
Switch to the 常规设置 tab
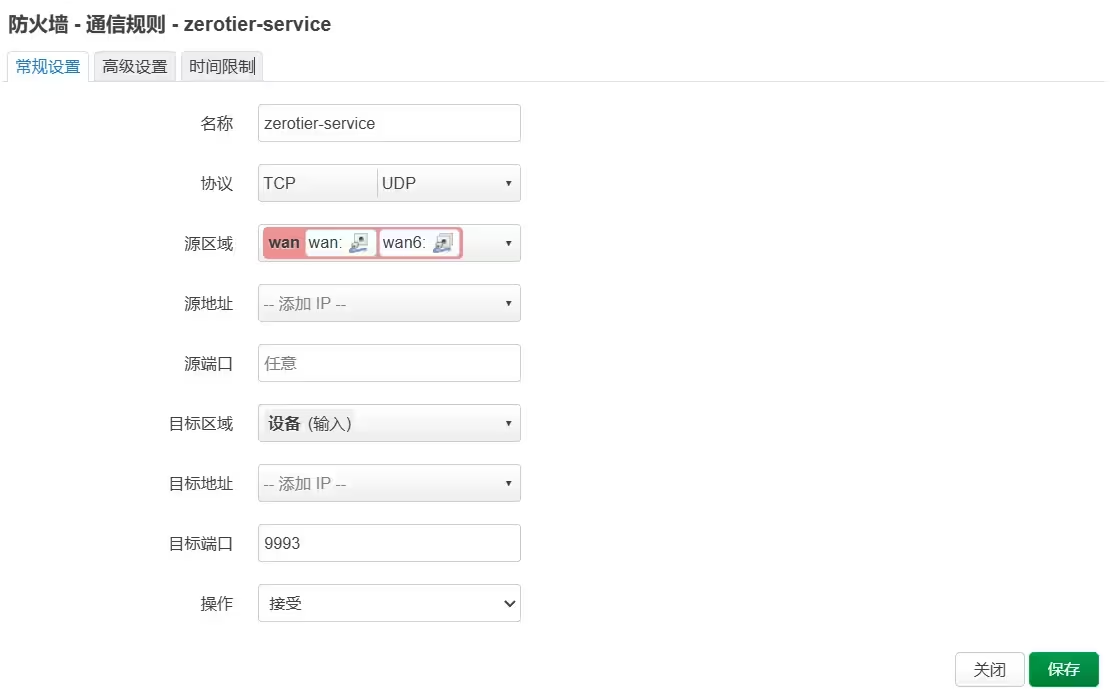click(x=48, y=67)
